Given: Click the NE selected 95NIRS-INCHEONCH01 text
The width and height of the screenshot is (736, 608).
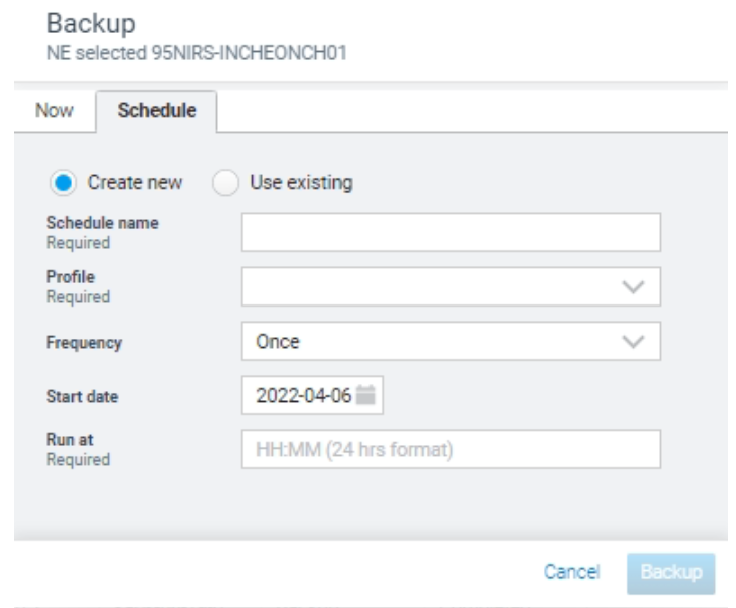Looking at the screenshot, I should [197, 53].
